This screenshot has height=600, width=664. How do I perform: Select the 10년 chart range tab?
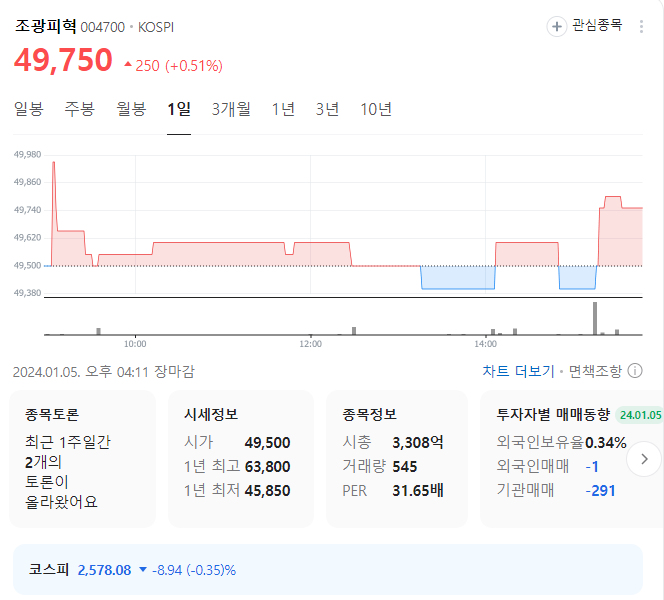[x=376, y=109]
